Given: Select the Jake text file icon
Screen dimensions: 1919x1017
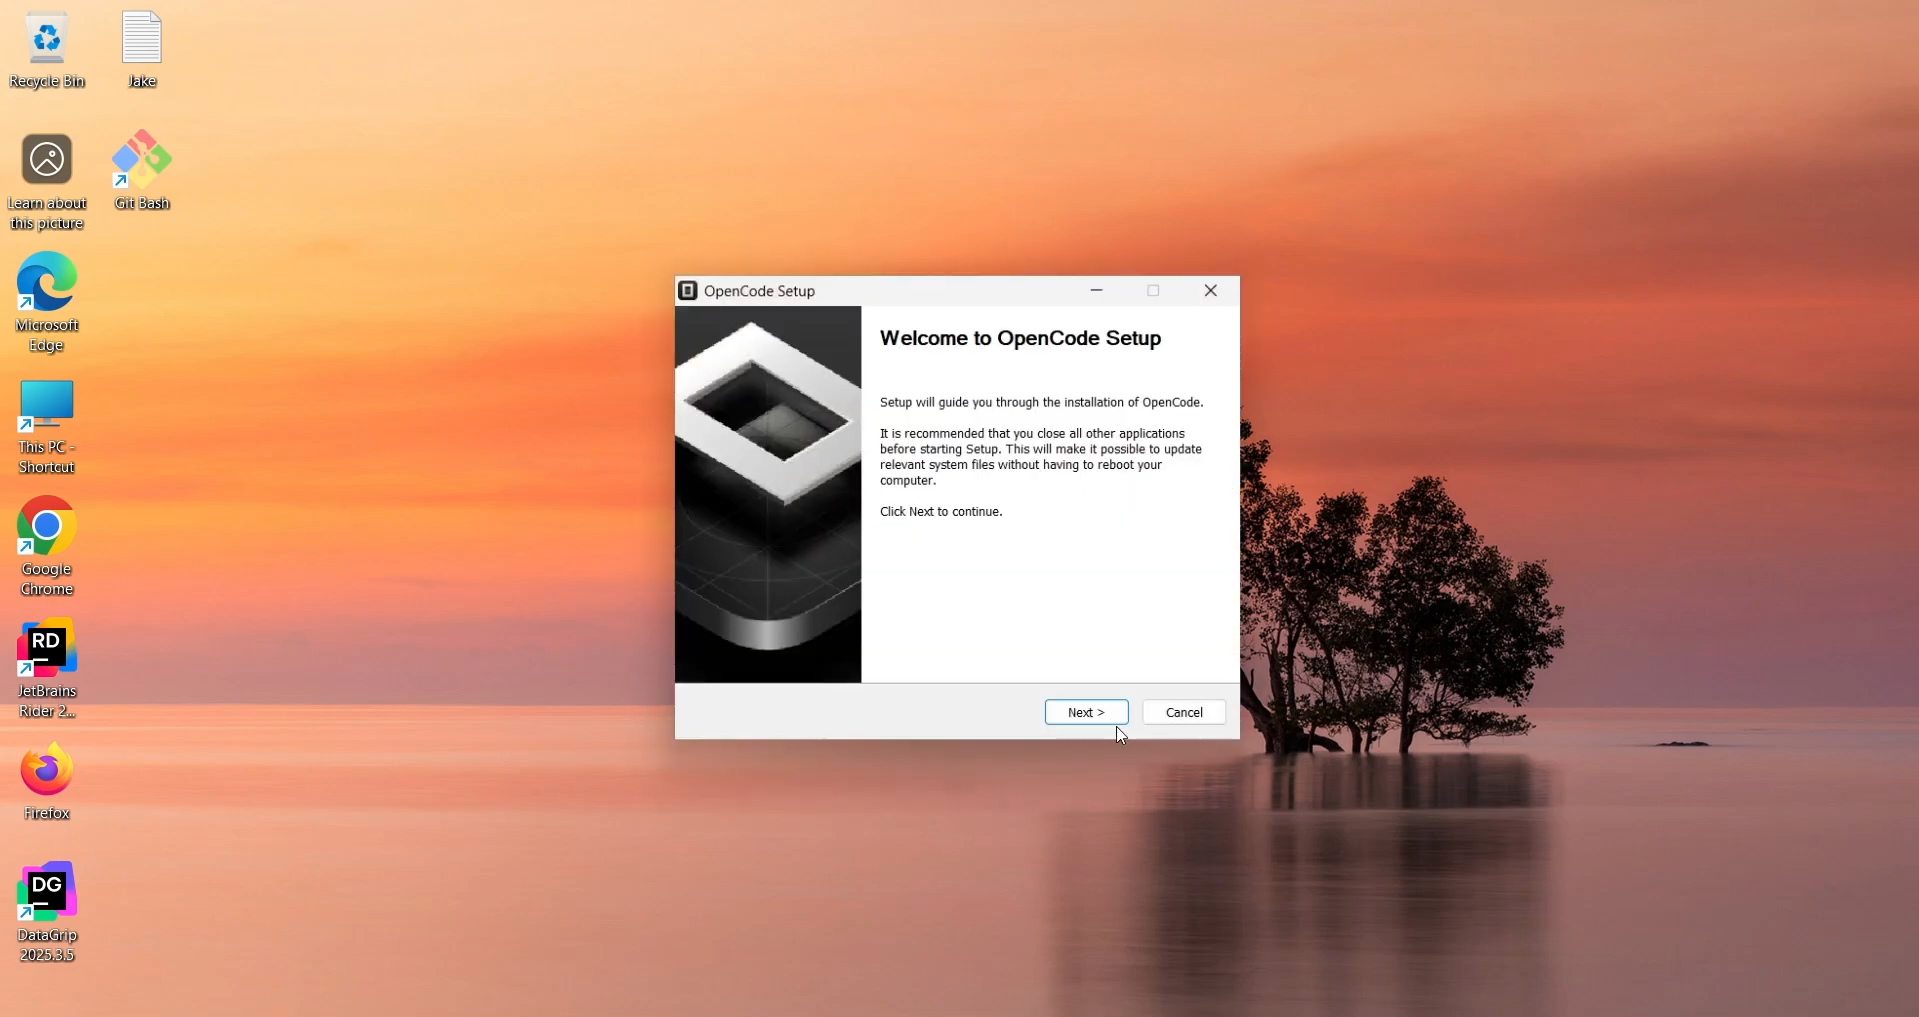Looking at the screenshot, I should (x=142, y=50).
